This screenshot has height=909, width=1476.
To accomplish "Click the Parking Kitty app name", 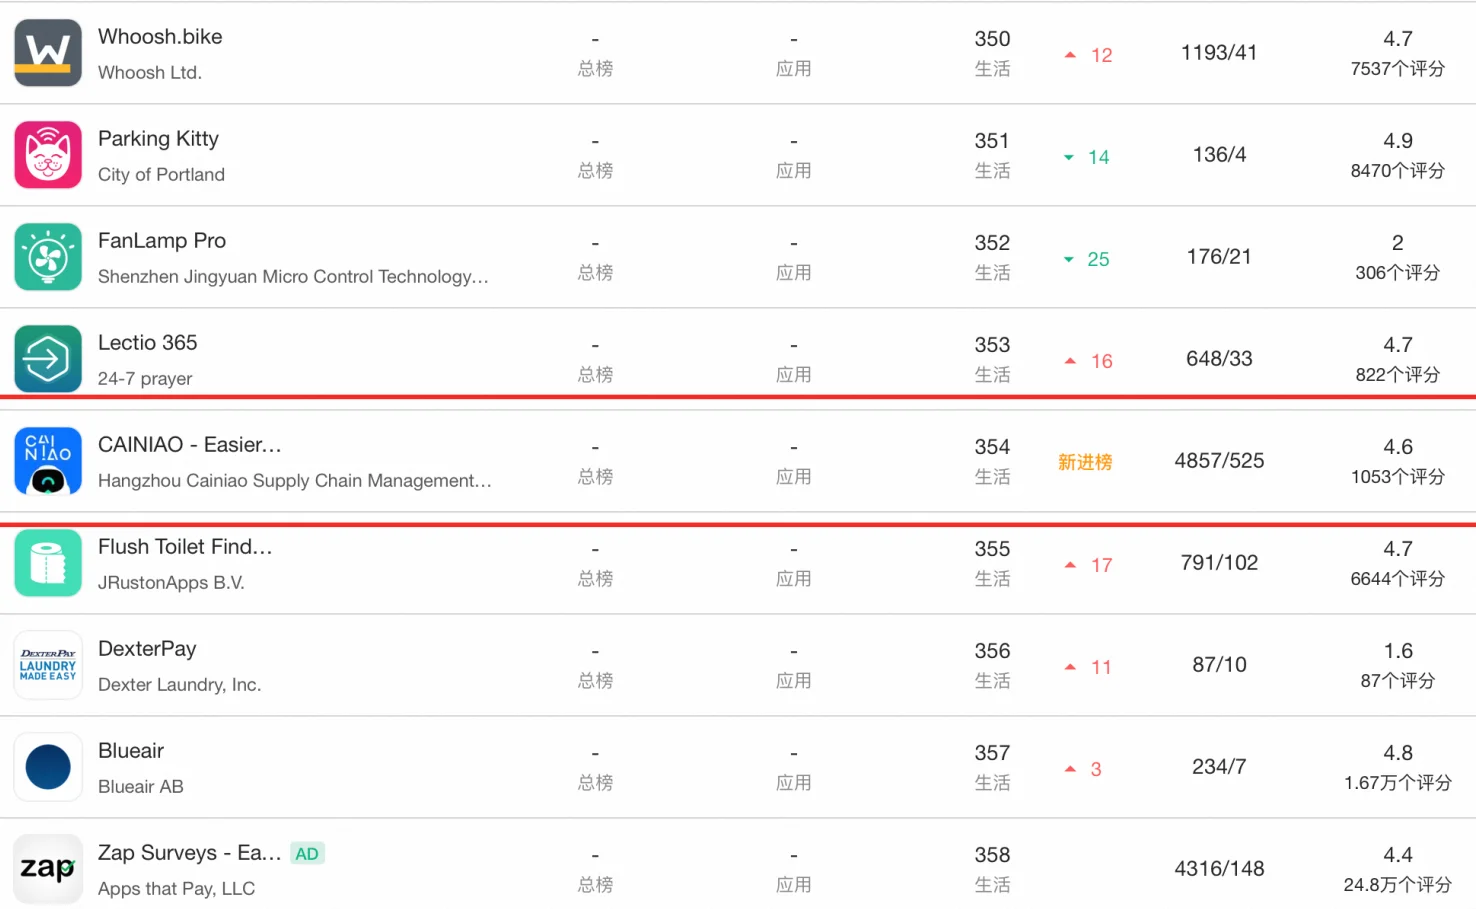I will (158, 139).
